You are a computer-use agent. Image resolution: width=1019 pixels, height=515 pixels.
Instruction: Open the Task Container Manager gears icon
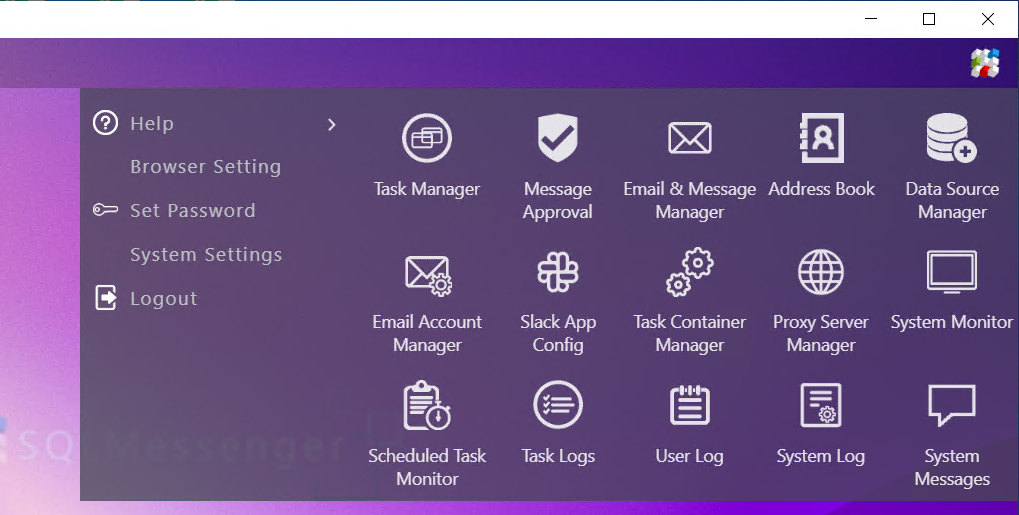pyautogui.click(x=690, y=272)
